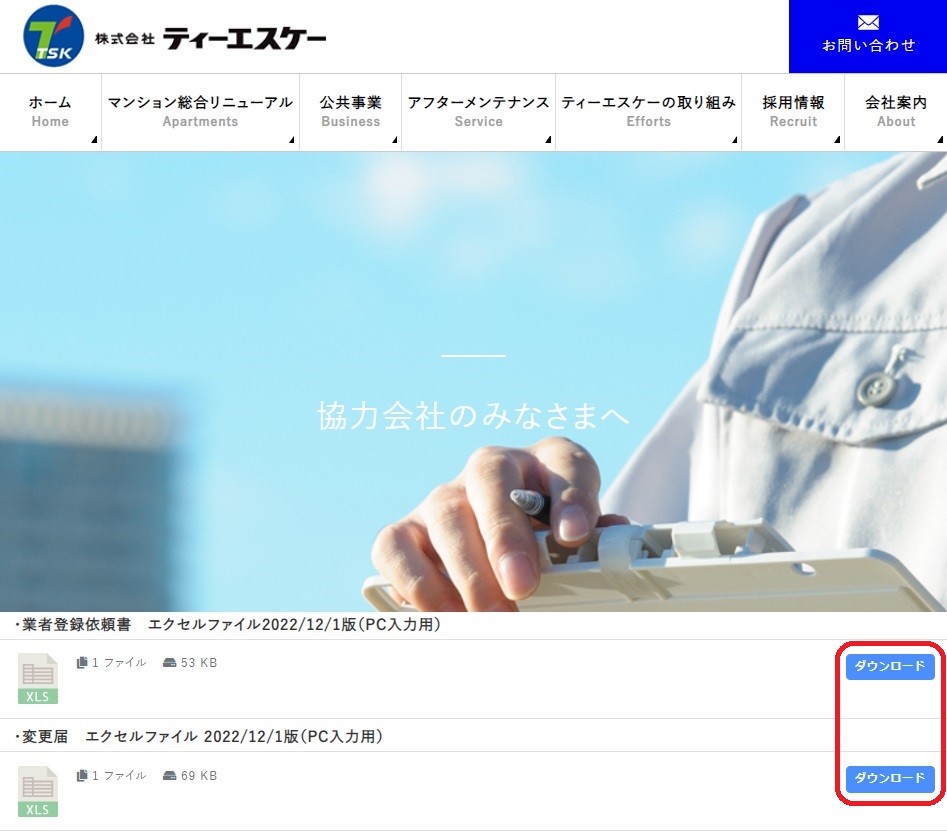Click the envelope icon in contact box
Image resolution: width=947 pixels, height=832 pixels.
pyautogui.click(x=868, y=22)
